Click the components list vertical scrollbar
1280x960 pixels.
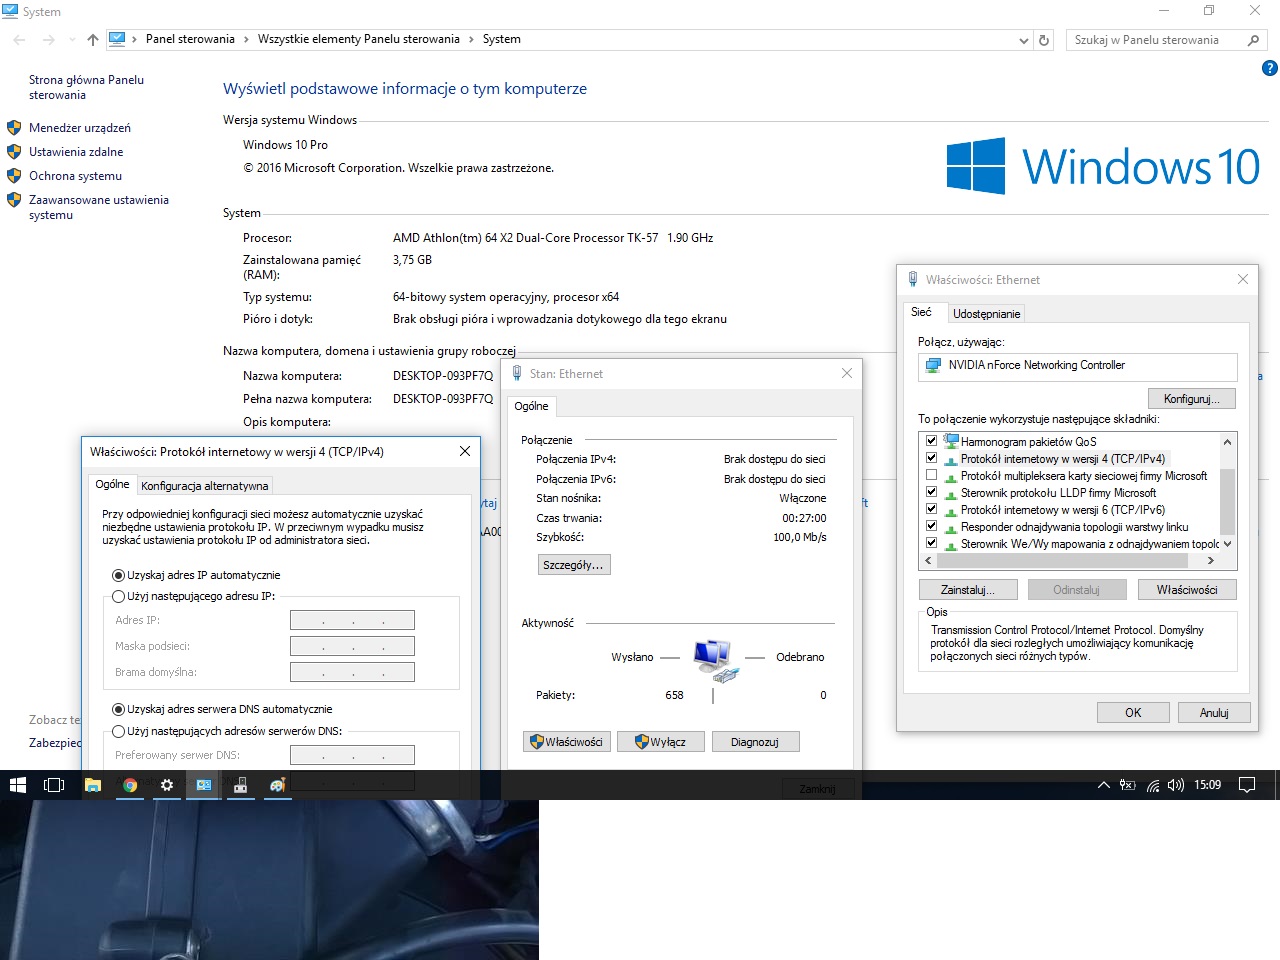point(1227,493)
